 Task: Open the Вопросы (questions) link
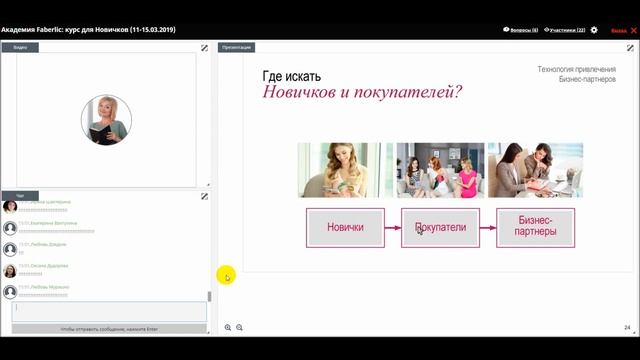pyautogui.click(x=520, y=30)
